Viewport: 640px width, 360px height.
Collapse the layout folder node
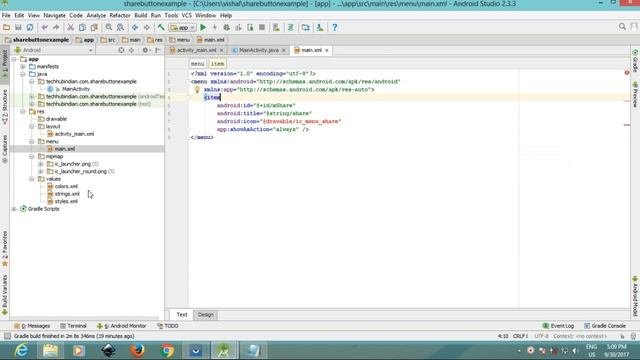[x=32, y=127]
